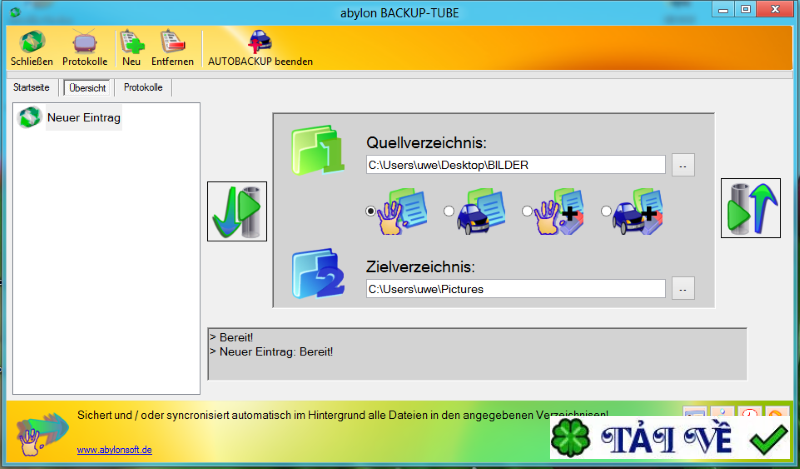Remove entry using Entfernen button
The height and width of the screenshot is (469, 800).
pyautogui.click(x=172, y=48)
